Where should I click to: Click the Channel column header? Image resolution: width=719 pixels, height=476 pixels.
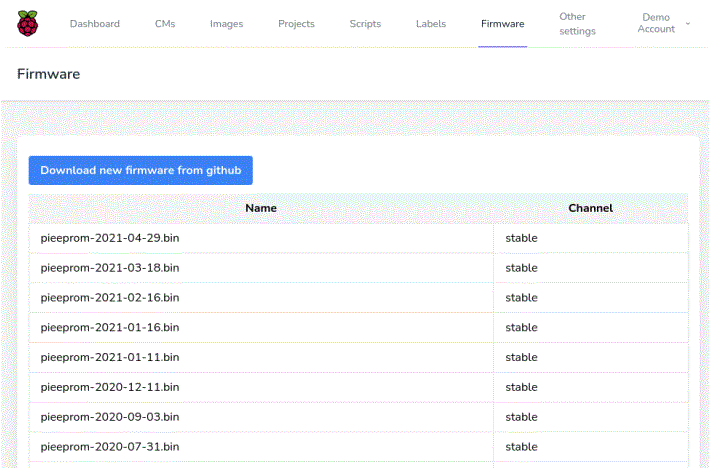coord(590,208)
